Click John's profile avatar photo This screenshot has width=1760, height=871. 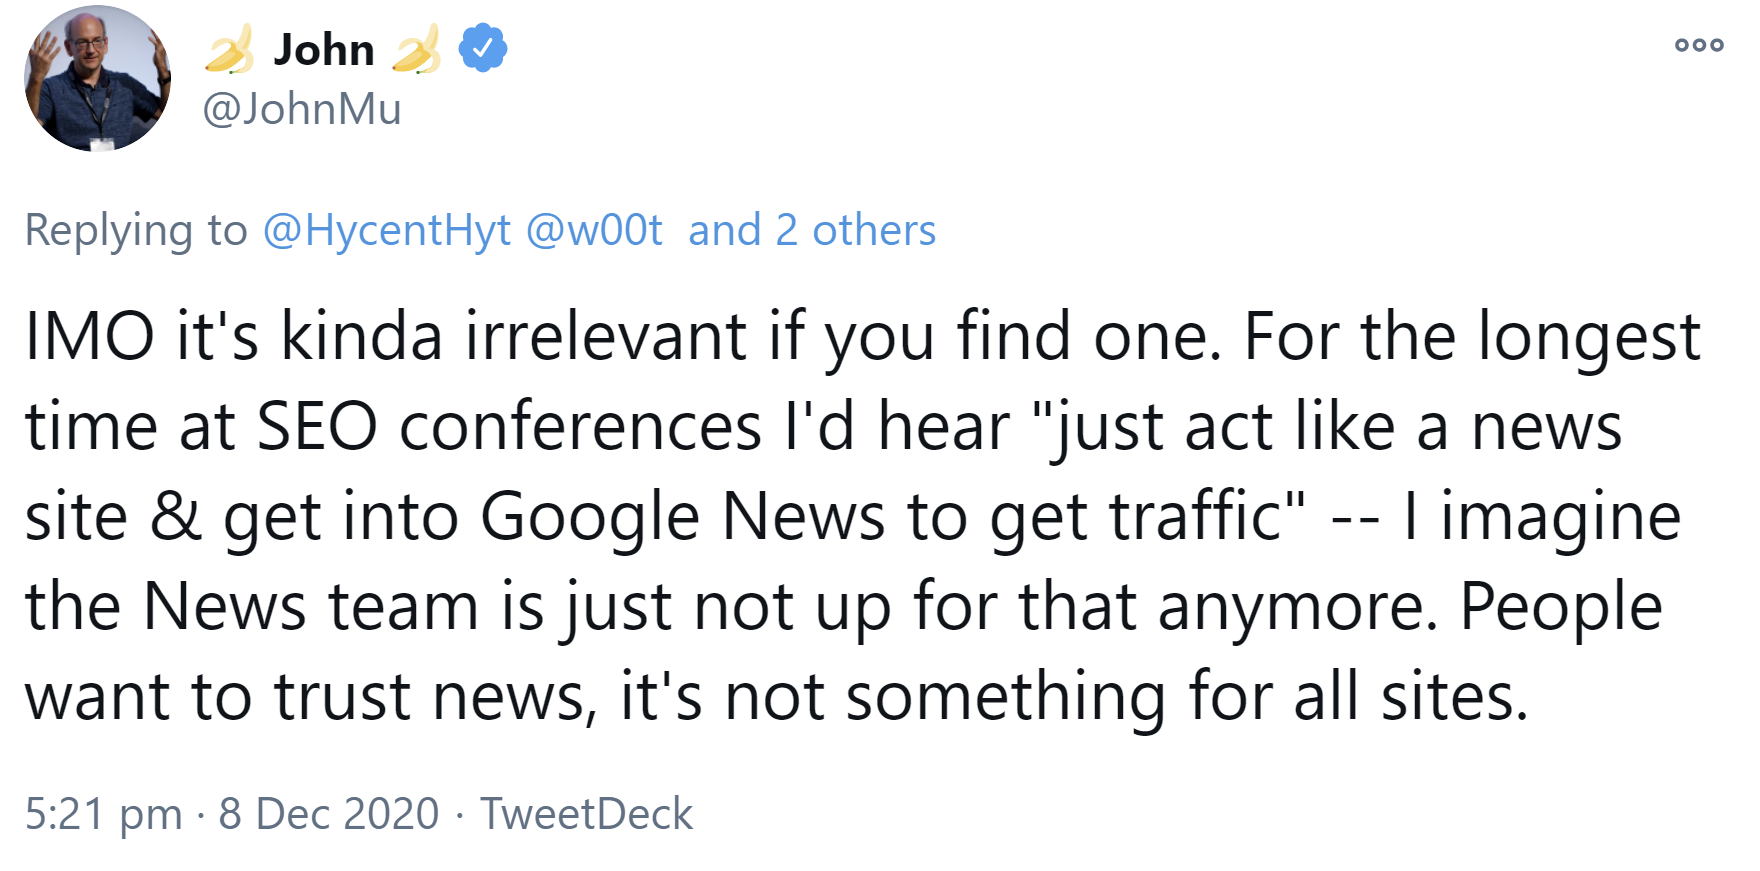pyautogui.click(x=97, y=80)
